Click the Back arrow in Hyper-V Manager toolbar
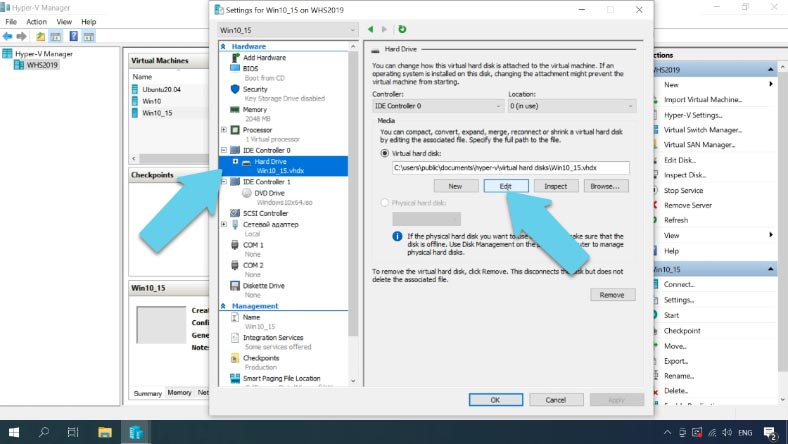Image resolution: width=788 pixels, height=444 pixels. (8, 36)
